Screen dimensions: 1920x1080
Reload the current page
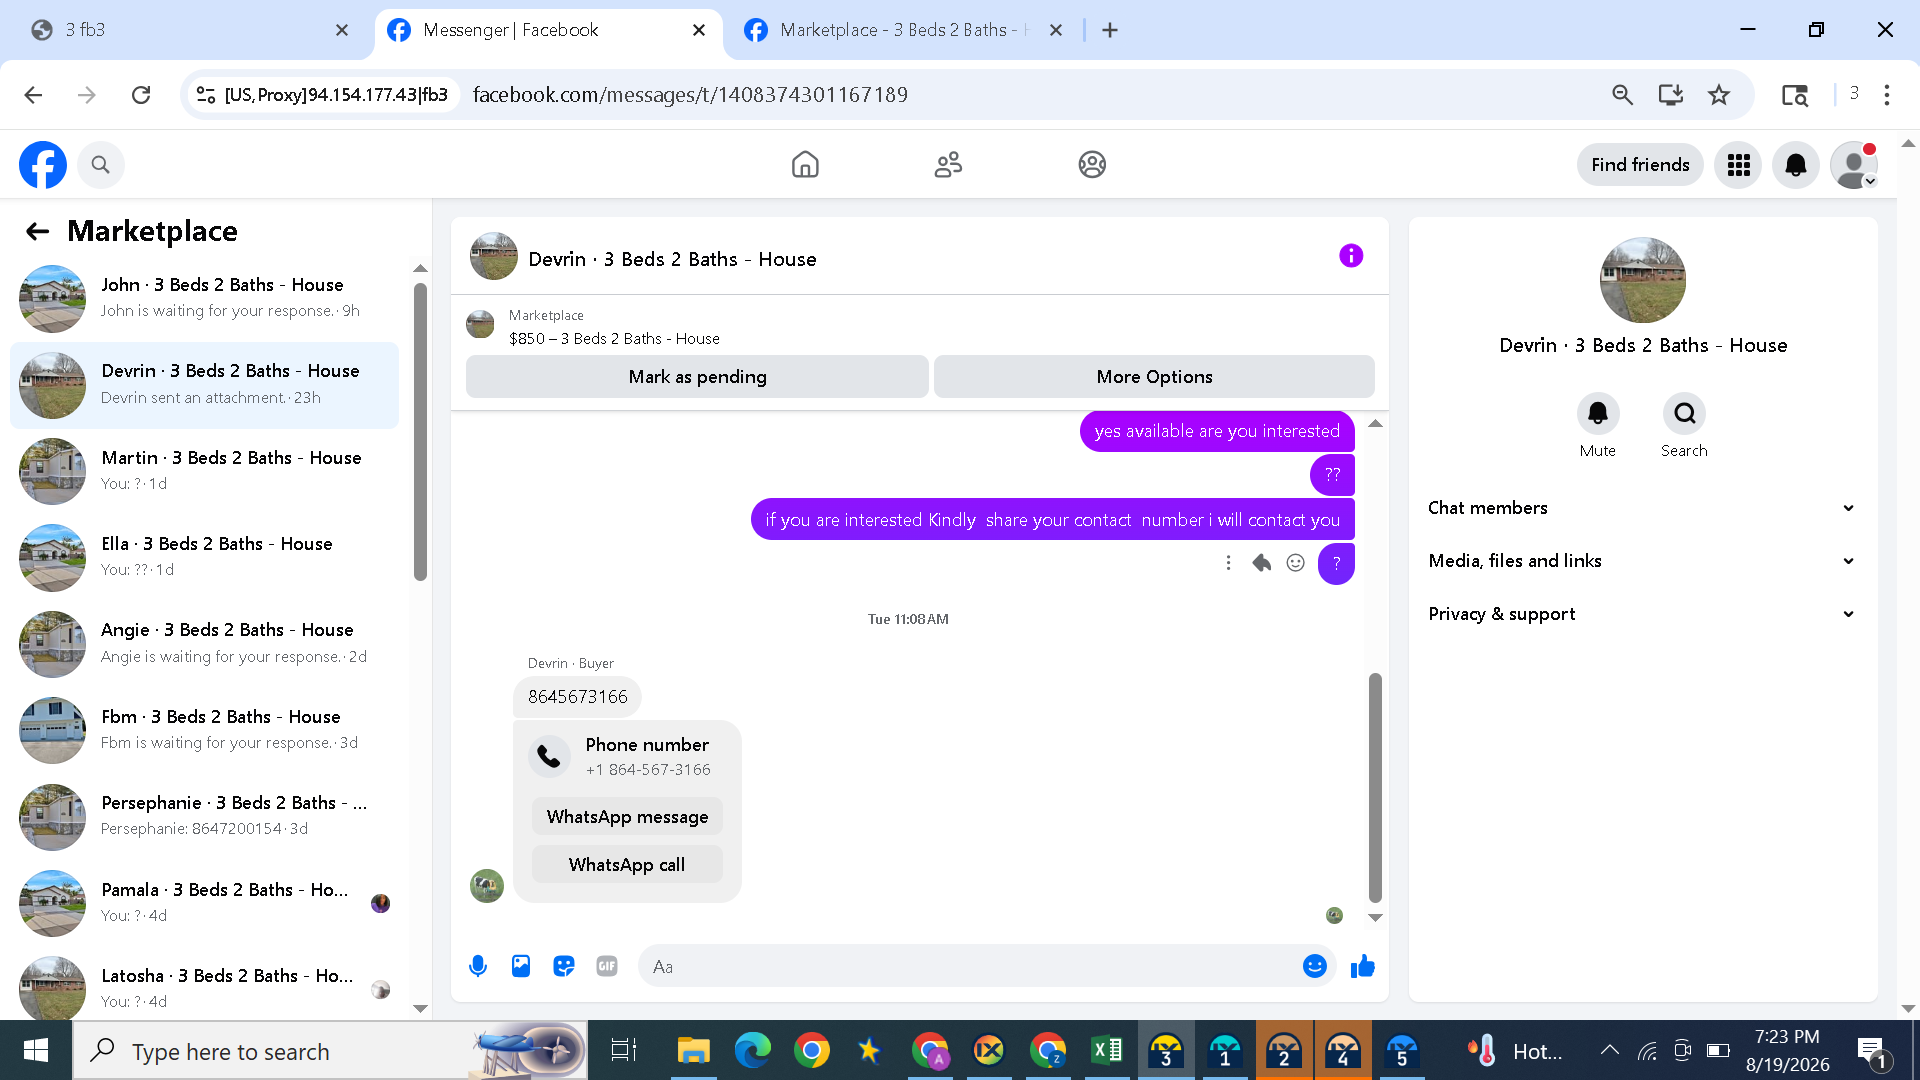[141, 95]
